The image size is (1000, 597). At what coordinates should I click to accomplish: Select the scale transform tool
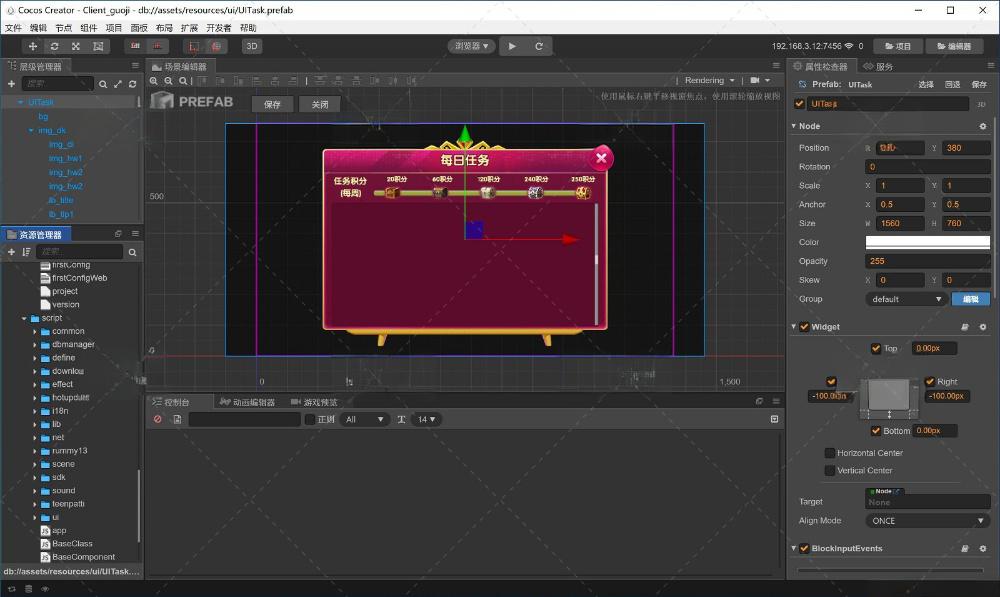(76, 46)
